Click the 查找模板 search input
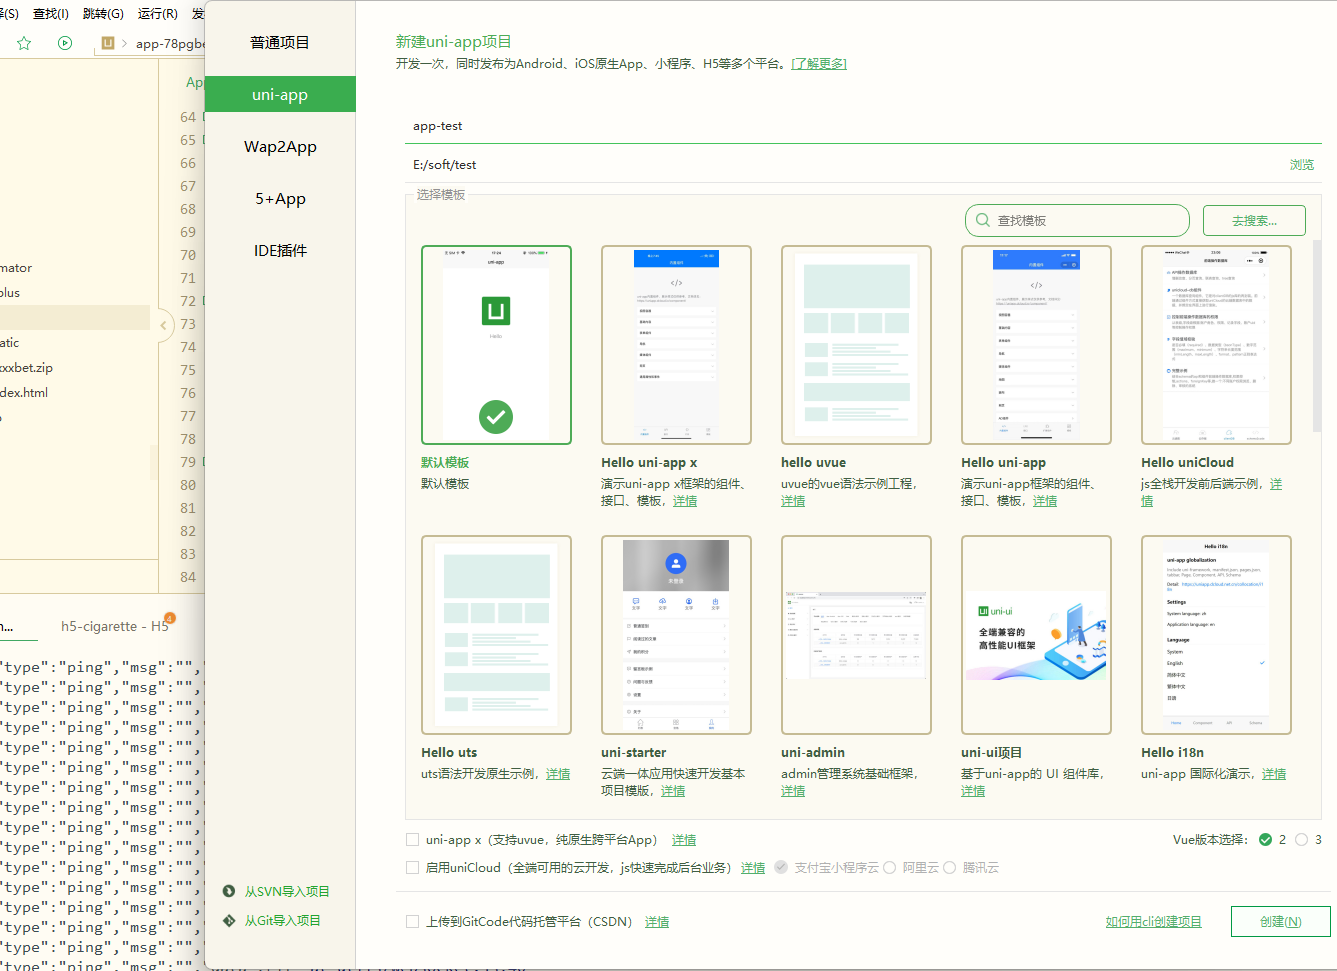 (x=1077, y=220)
